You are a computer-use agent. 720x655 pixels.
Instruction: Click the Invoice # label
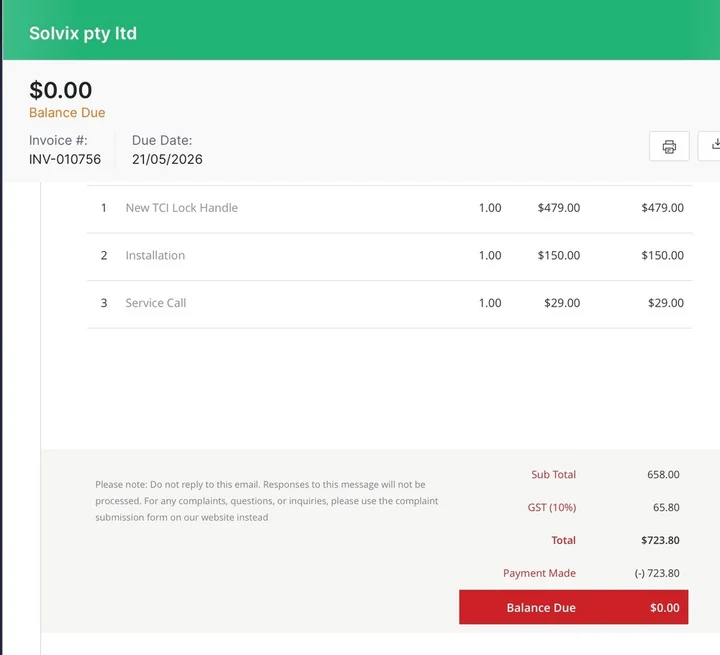58,141
